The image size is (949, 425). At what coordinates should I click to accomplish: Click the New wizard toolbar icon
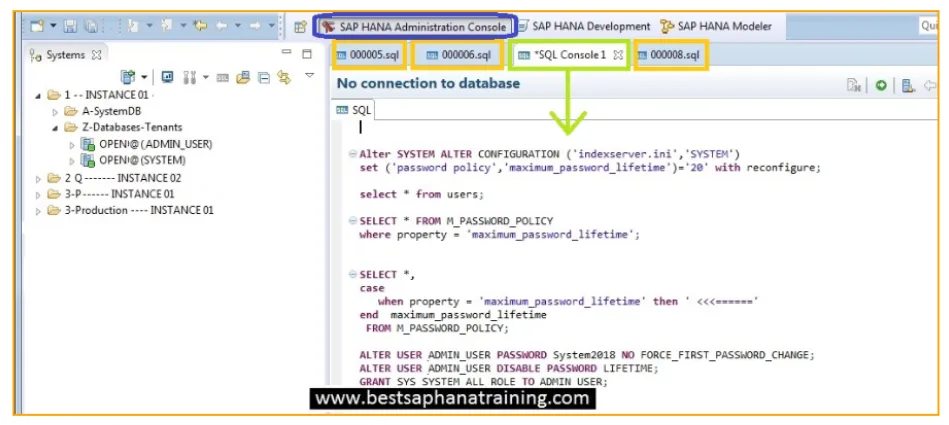point(38,26)
